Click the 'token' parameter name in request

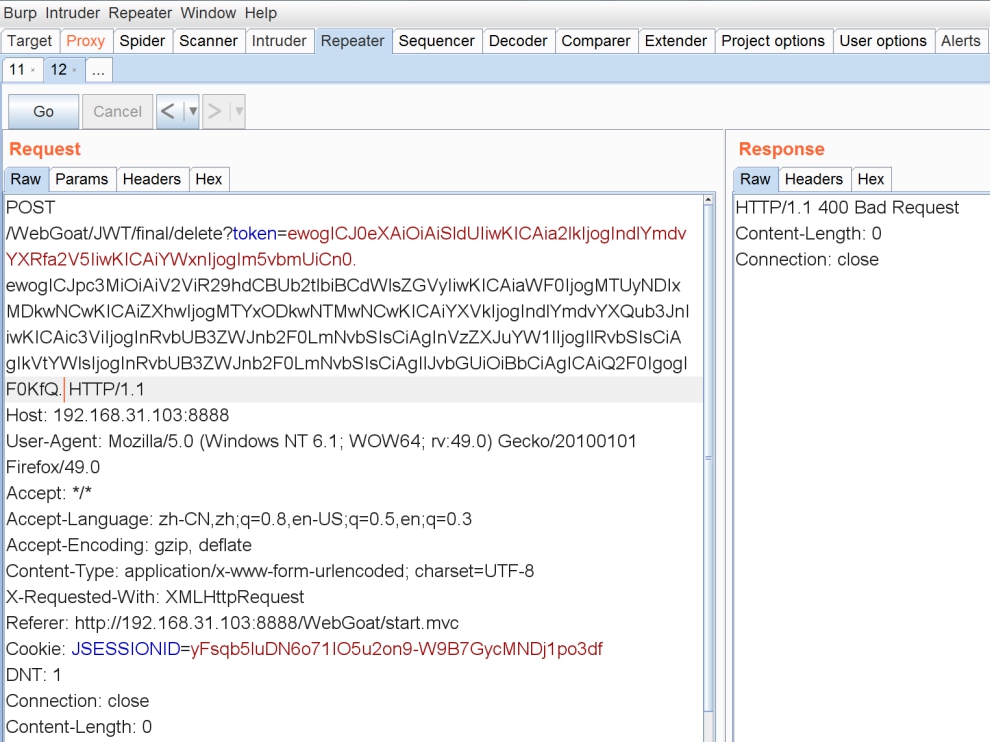tap(255, 234)
